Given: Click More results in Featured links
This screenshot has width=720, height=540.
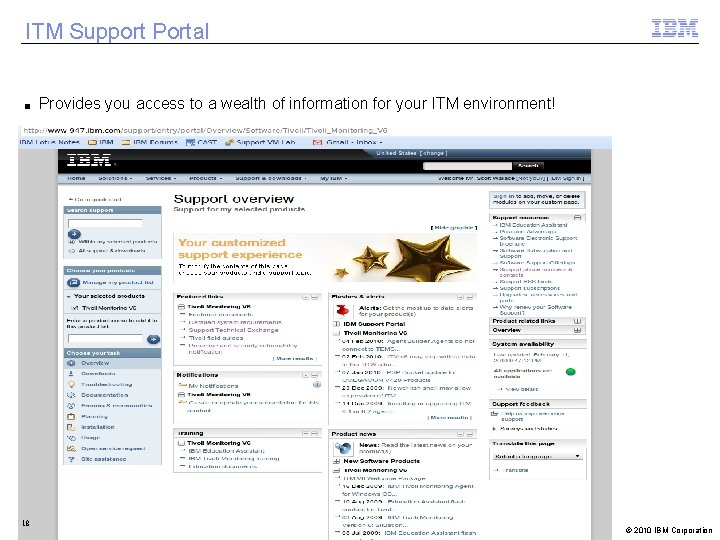Looking at the screenshot, I should [295, 359].
